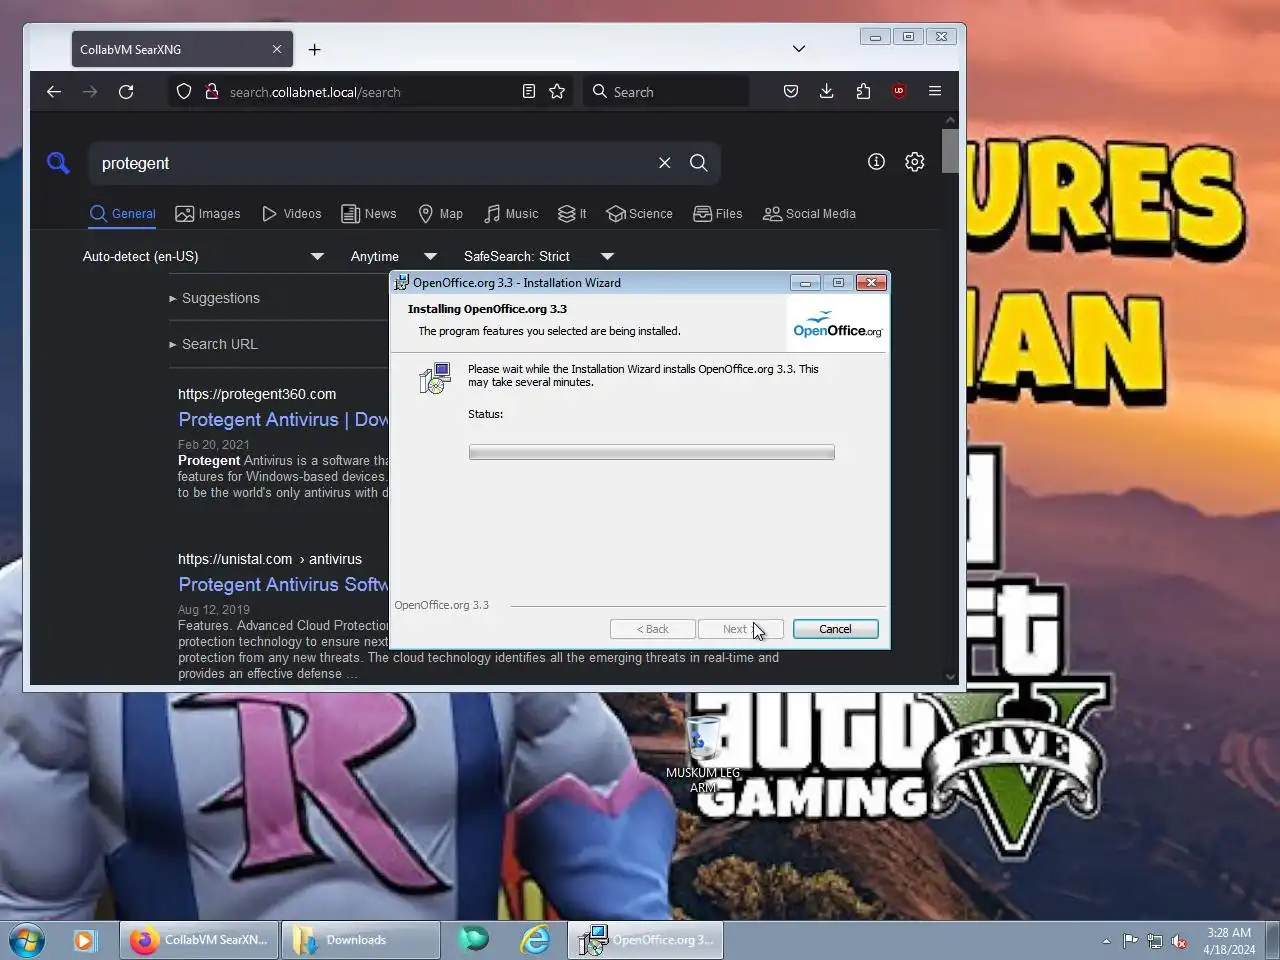This screenshot has height=960, width=1280.
Task: Open the list all tabs chevron
Action: click(799, 49)
